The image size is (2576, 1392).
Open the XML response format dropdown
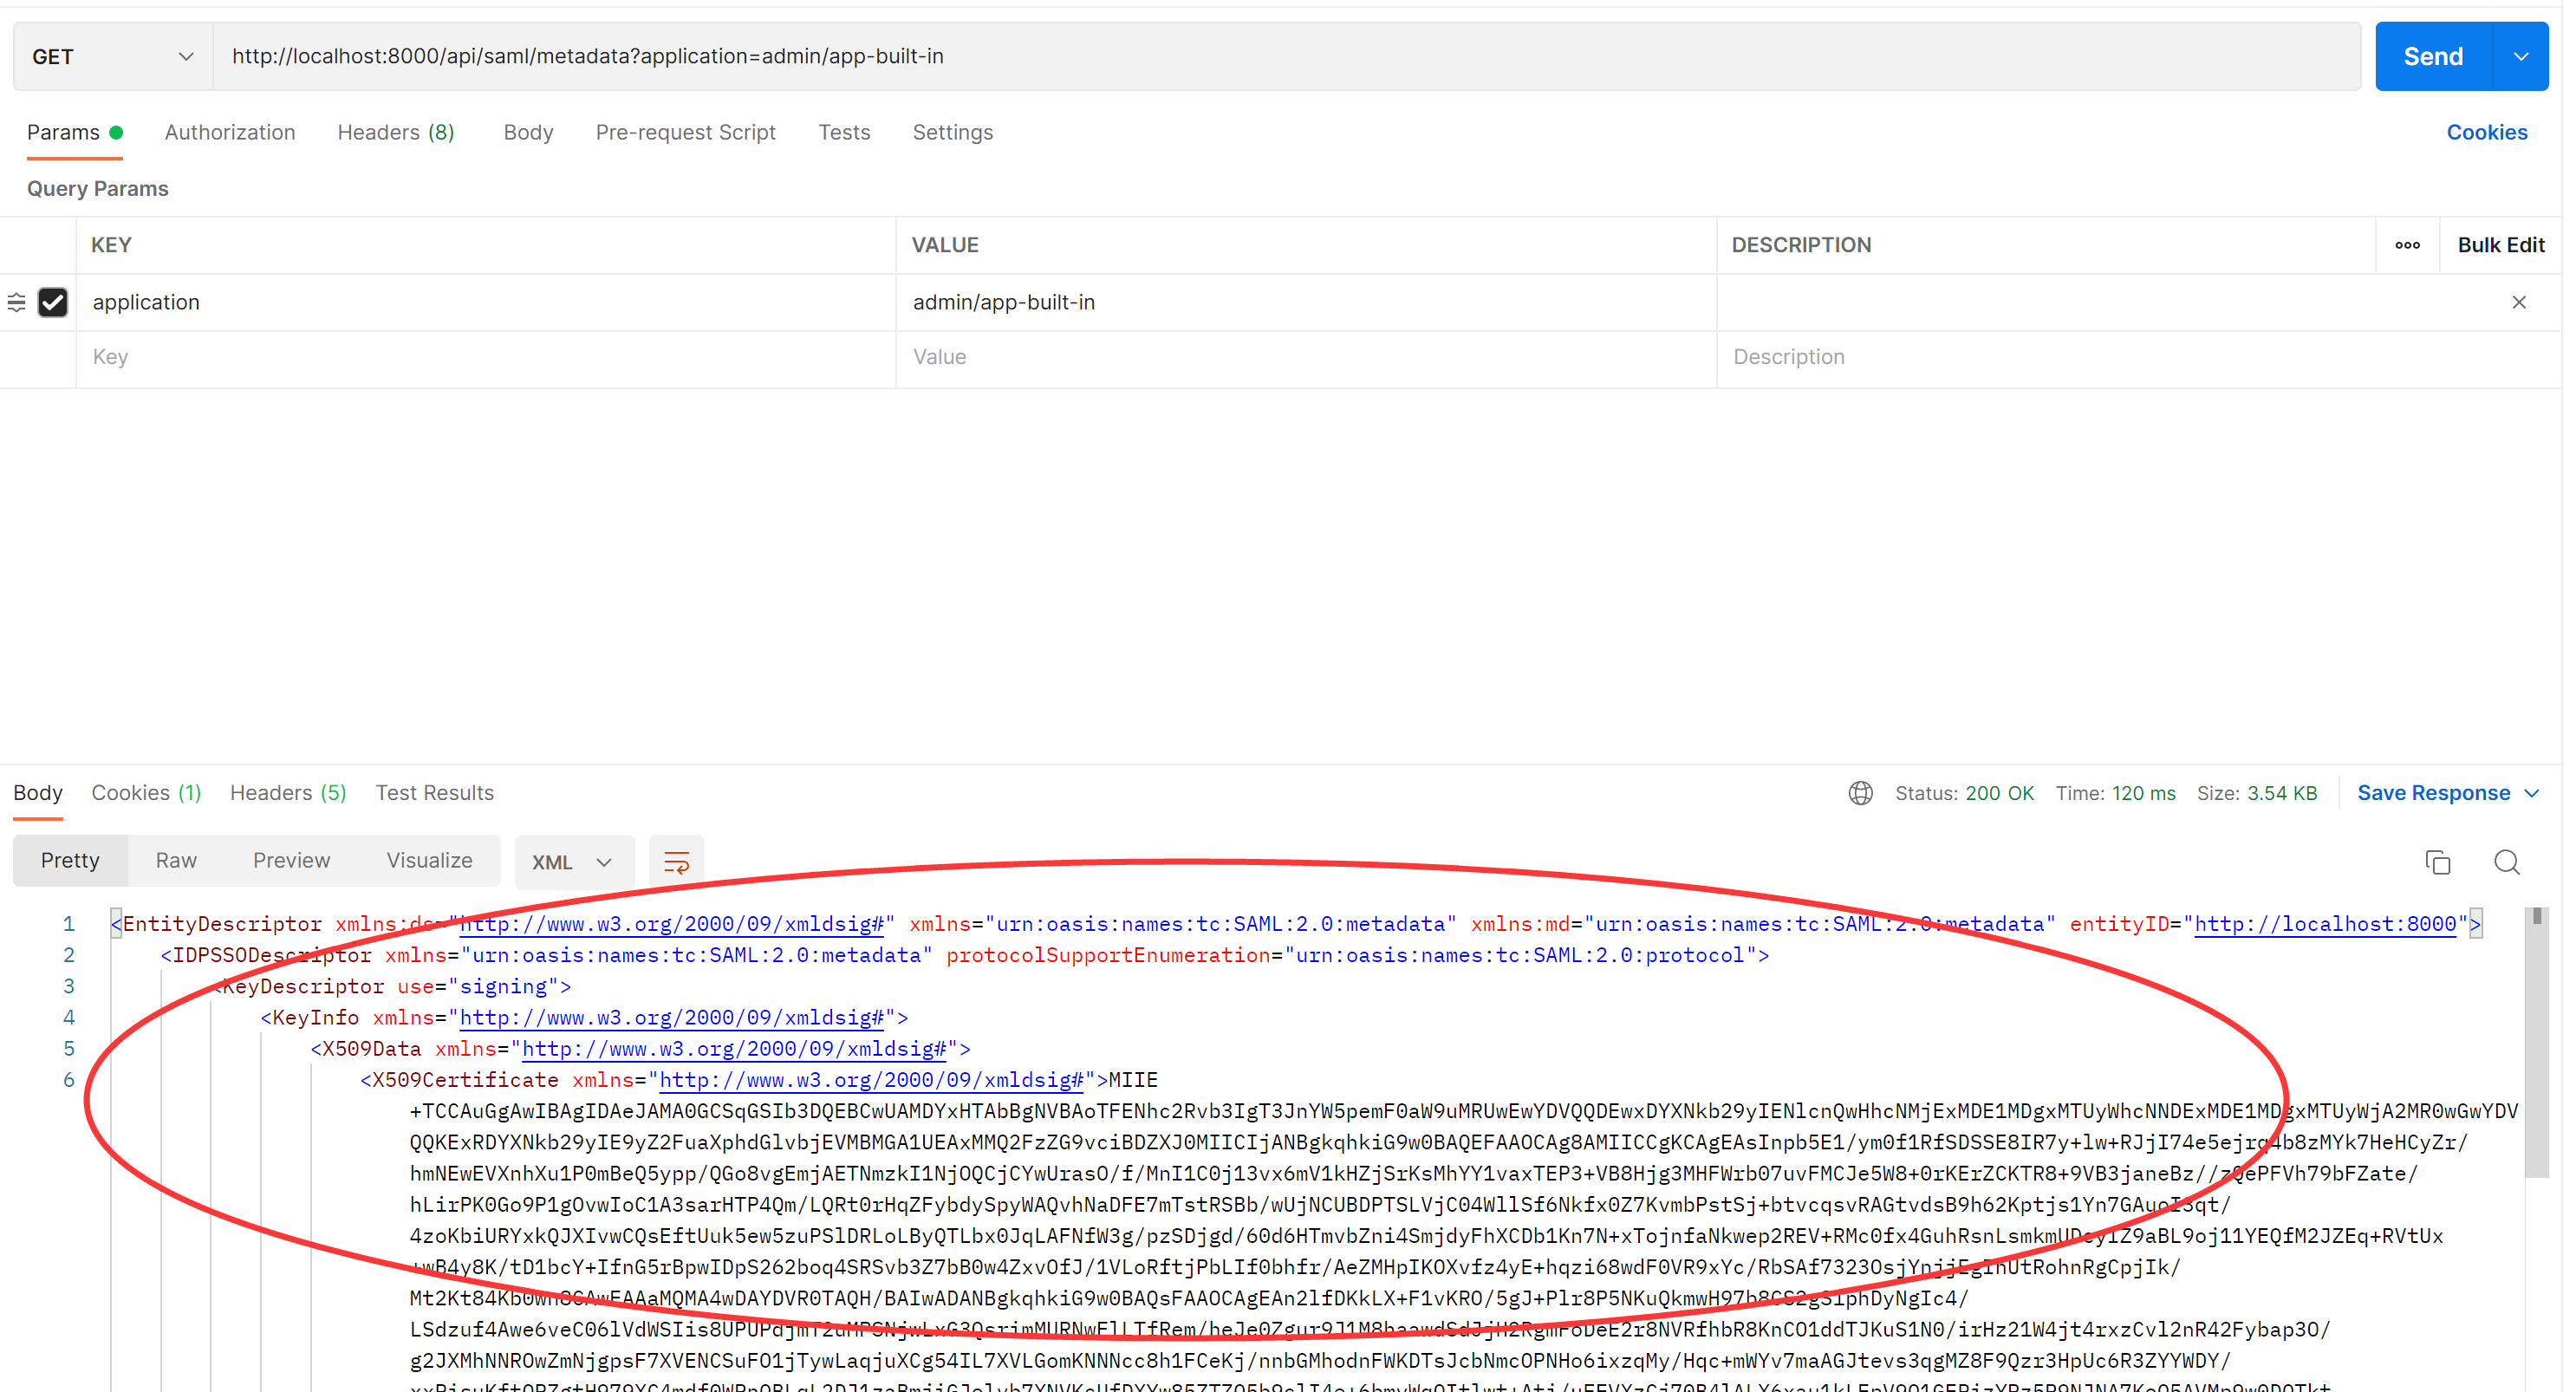pyautogui.click(x=573, y=861)
